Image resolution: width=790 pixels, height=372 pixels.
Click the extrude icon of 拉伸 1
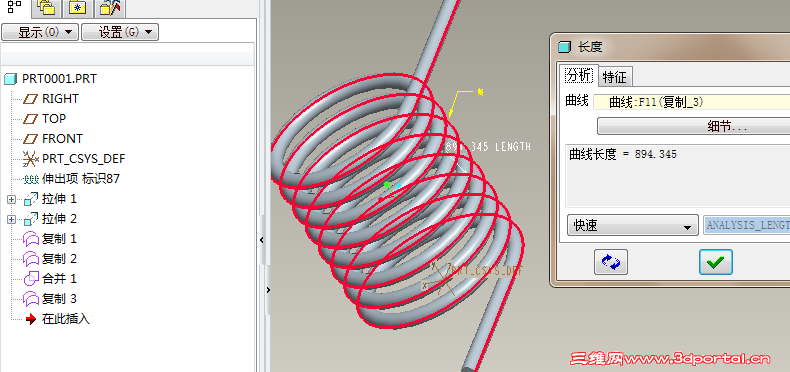tap(31, 200)
